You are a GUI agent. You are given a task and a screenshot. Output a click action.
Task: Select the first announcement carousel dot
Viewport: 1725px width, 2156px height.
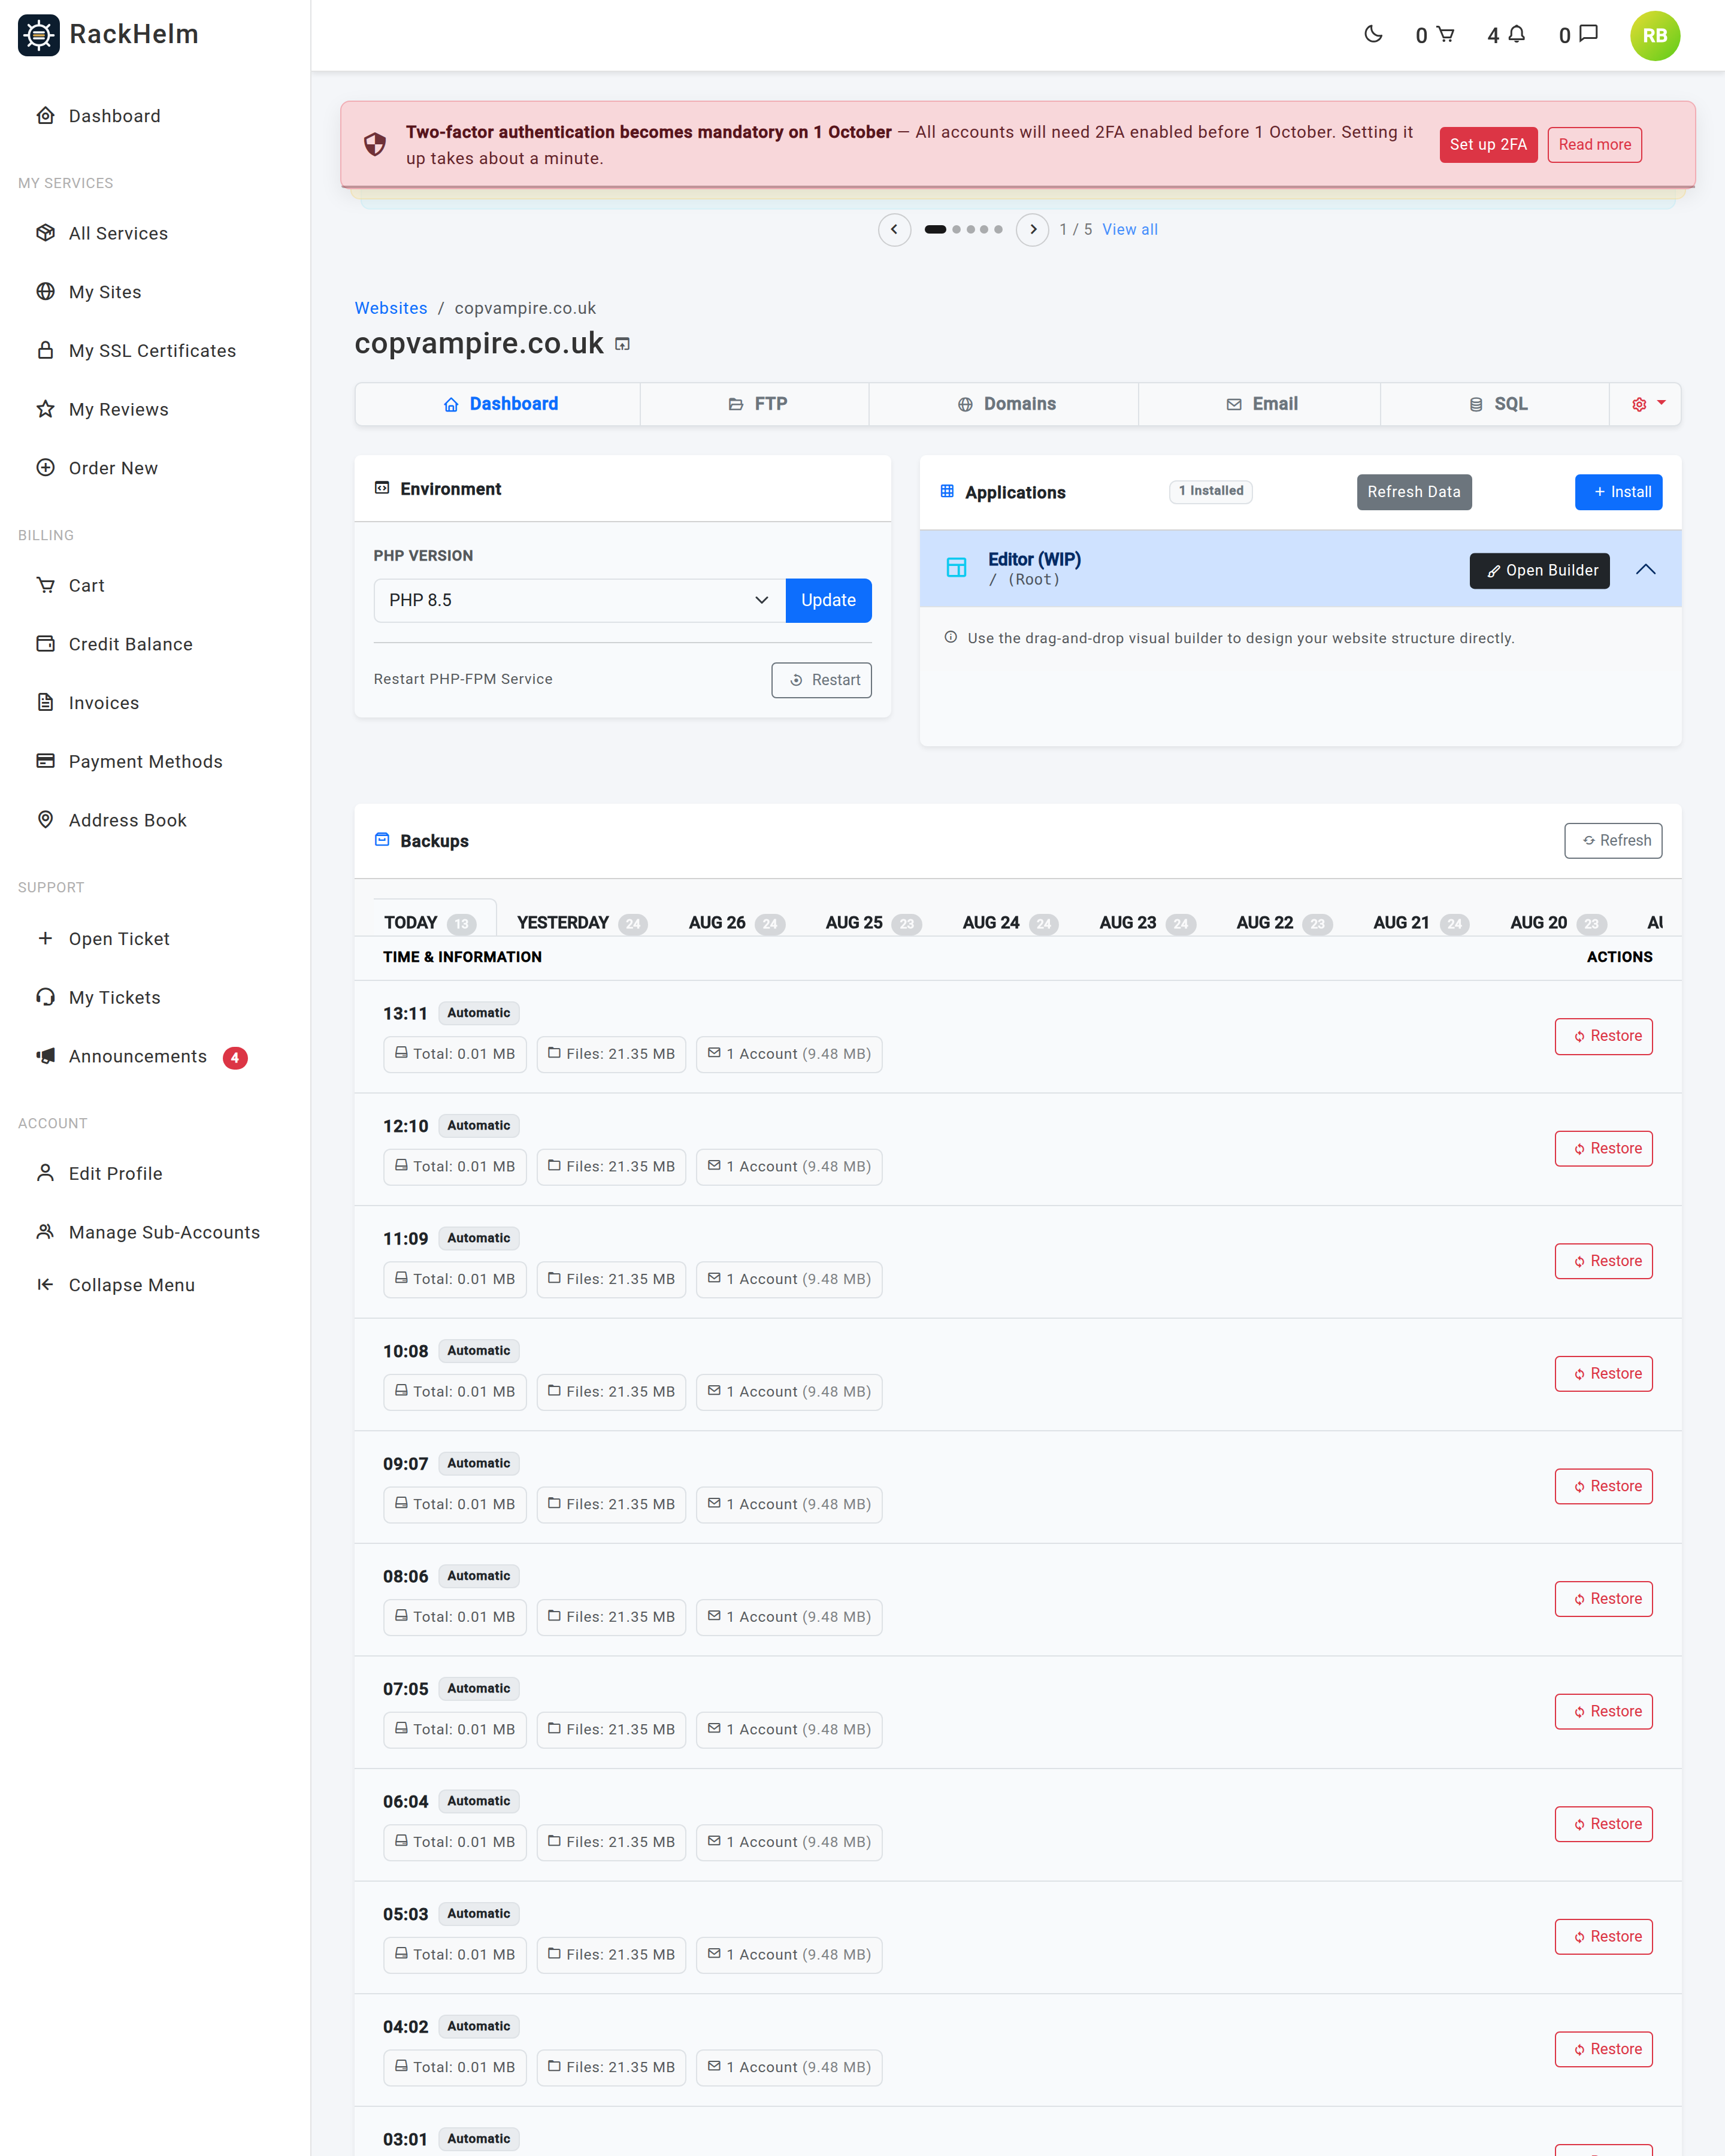pyautogui.click(x=935, y=229)
